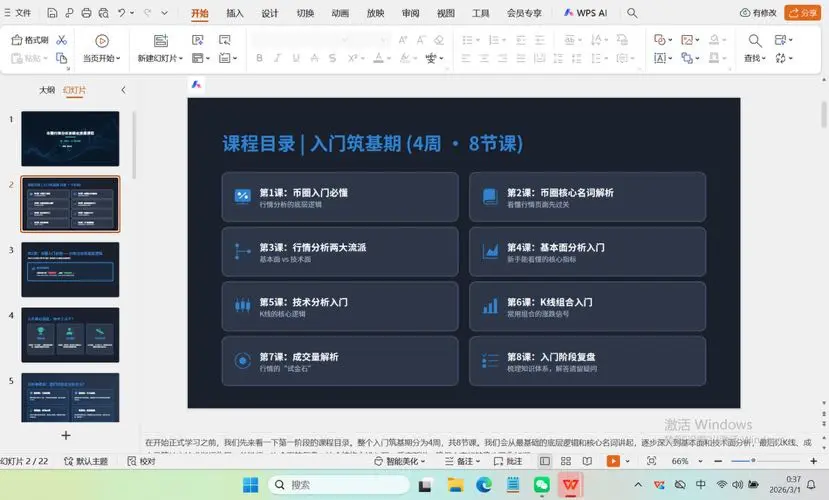
Task: Adjust the zoom slider in status bar
Action: point(752,461)
